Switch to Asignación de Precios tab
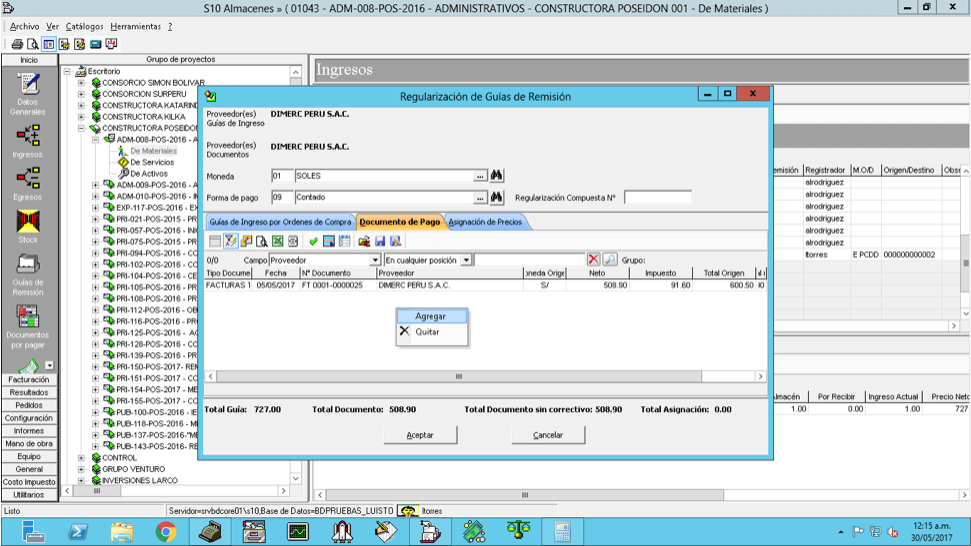 tap(485, 222)
